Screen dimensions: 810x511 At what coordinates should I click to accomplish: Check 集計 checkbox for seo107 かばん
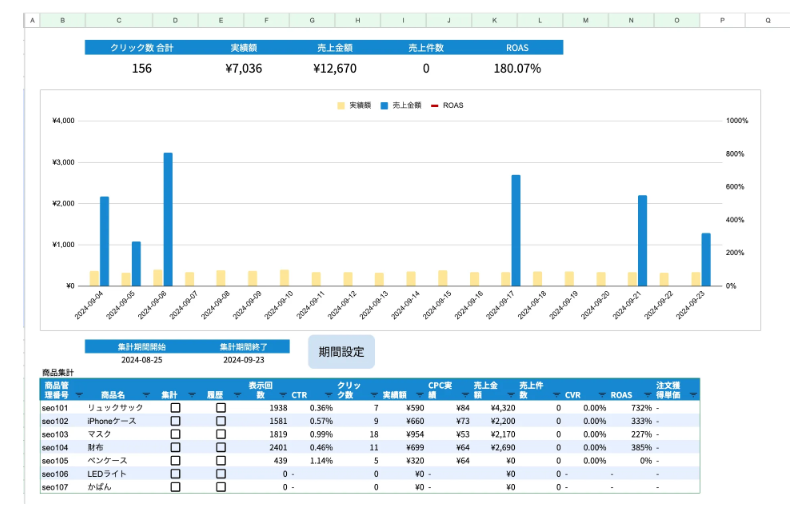click(x=176, y=487)
